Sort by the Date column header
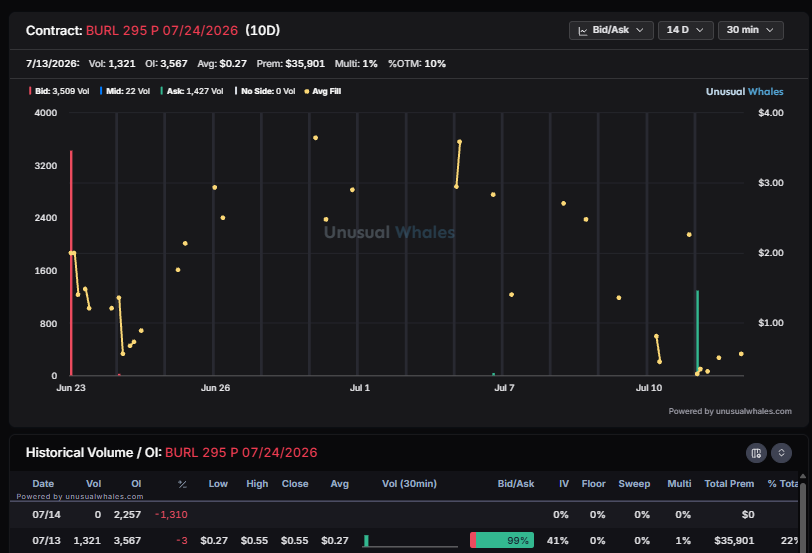The width and height of the screenshot is (812, 553). (43, 484)
